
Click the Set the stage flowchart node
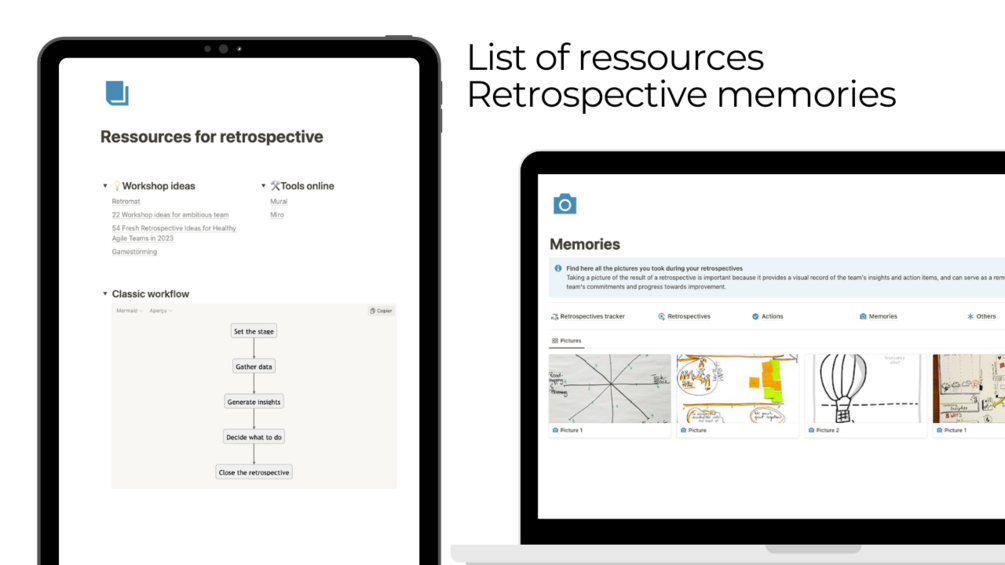pos(254,331)
